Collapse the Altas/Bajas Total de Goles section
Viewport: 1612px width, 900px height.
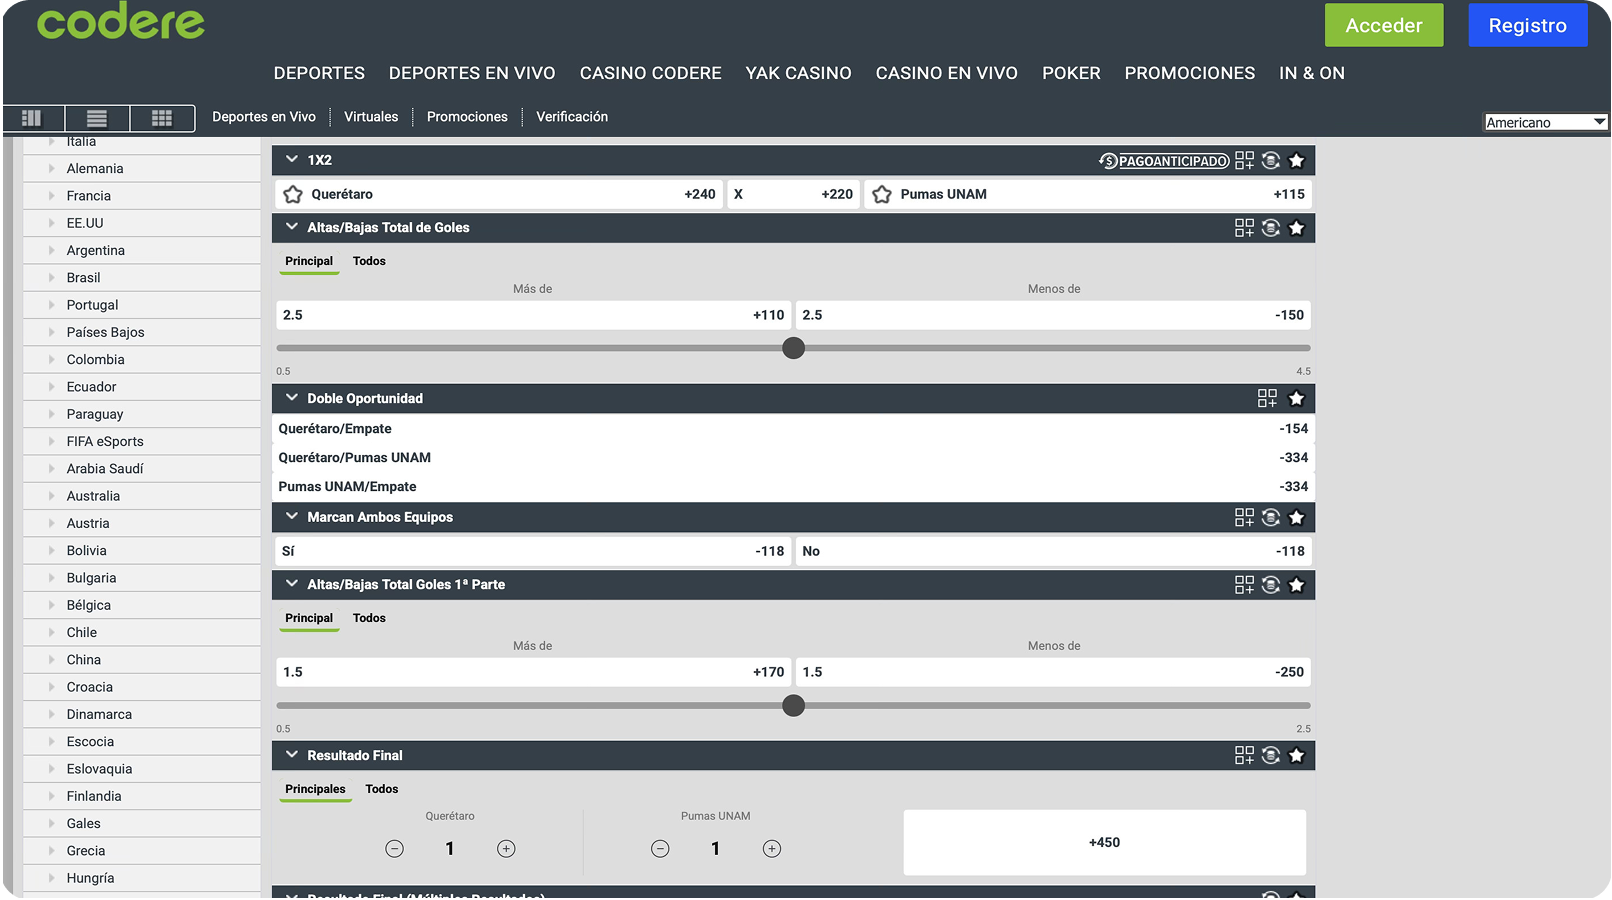coord(292,227)
